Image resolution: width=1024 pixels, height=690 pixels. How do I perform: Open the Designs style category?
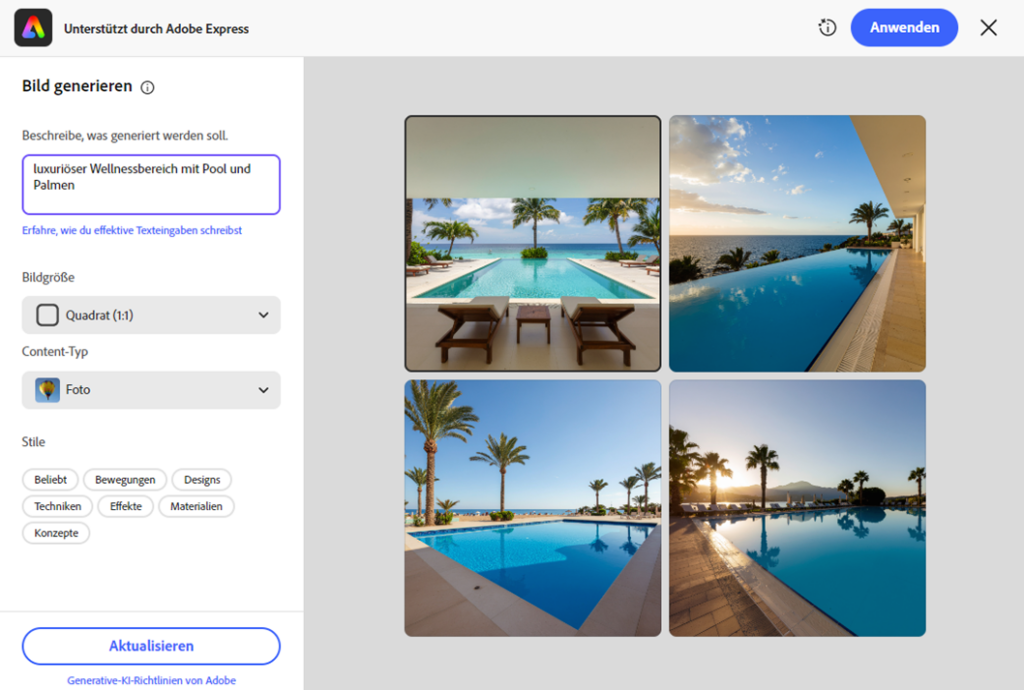pyautogui.click(x=202, y=480)
